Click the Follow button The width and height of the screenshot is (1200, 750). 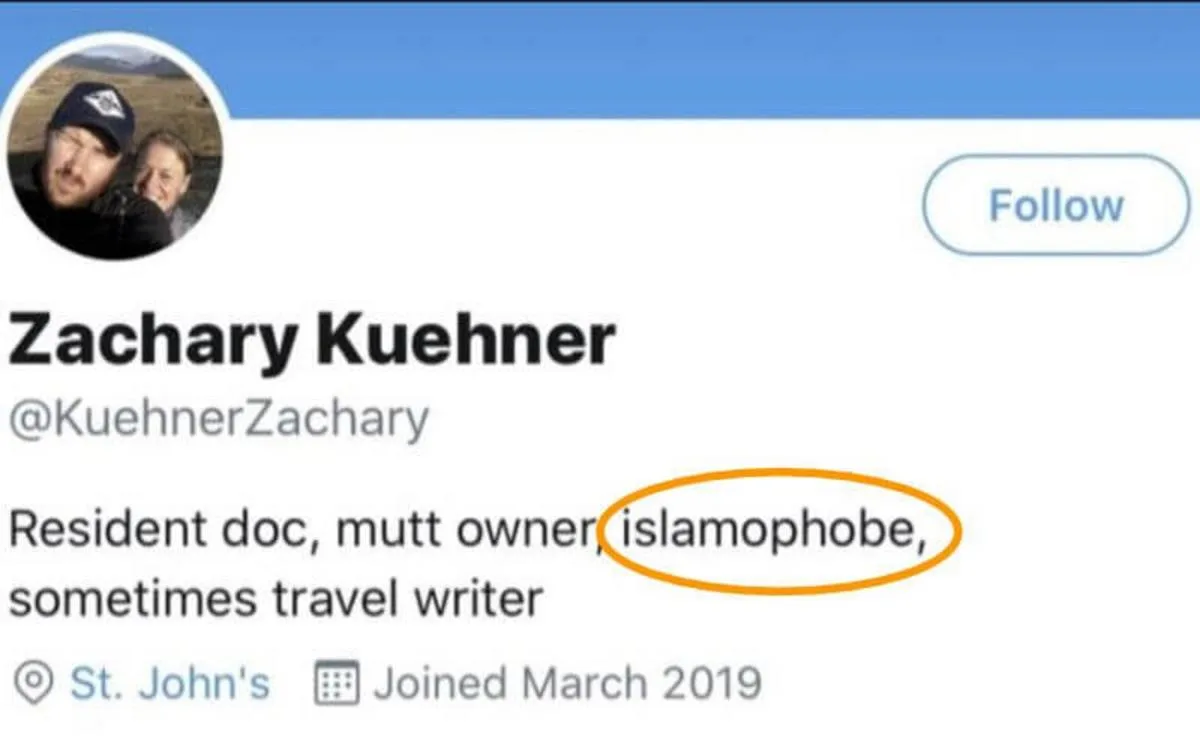click(x=1055, y=205)
